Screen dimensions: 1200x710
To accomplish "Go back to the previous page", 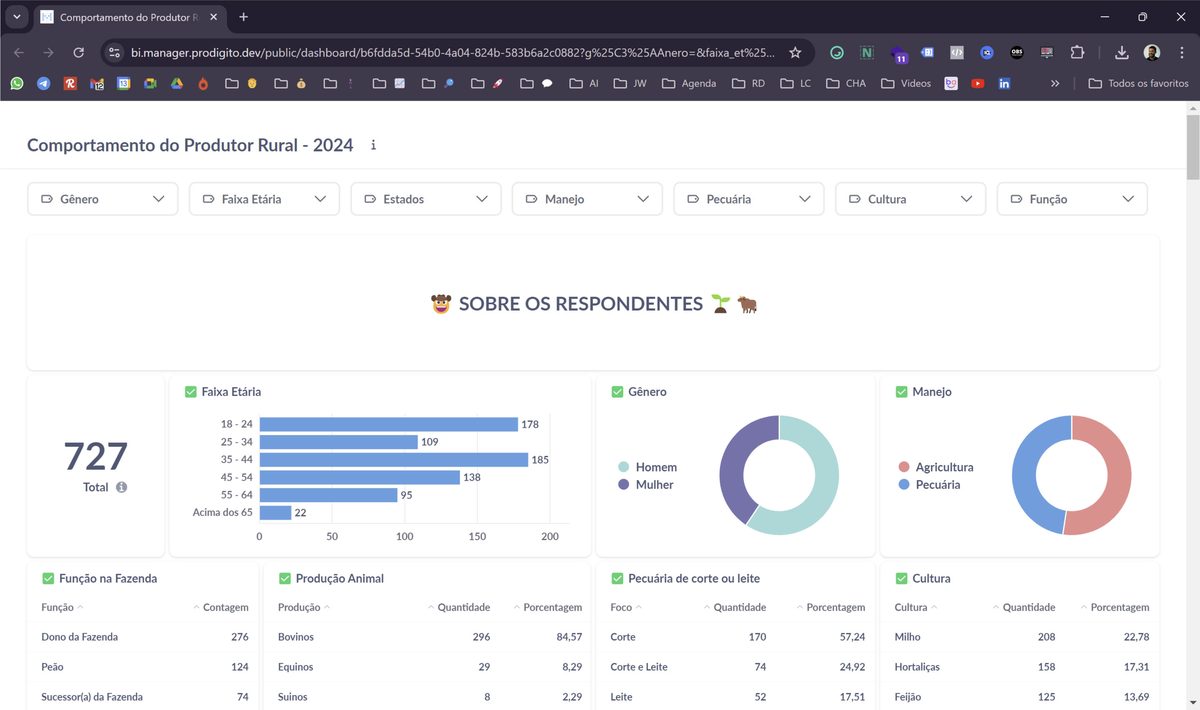I will 19,52.
